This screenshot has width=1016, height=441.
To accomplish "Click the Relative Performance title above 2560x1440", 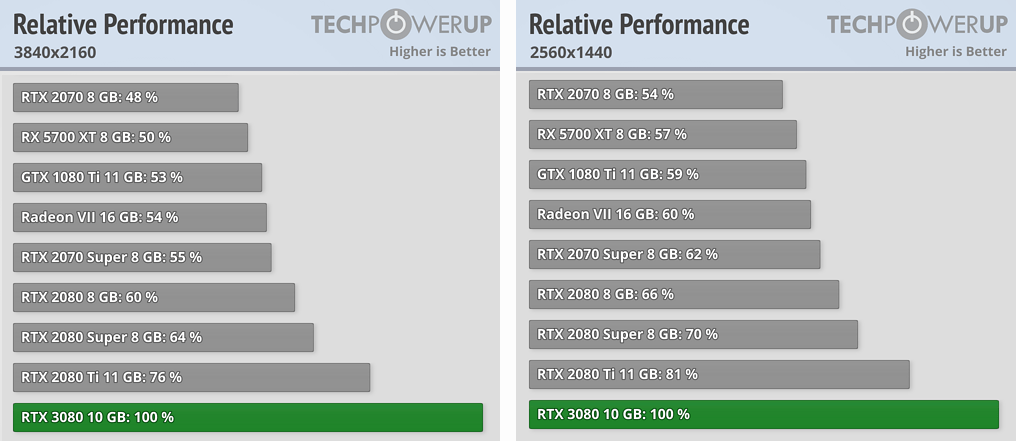I will click(639, 24).
